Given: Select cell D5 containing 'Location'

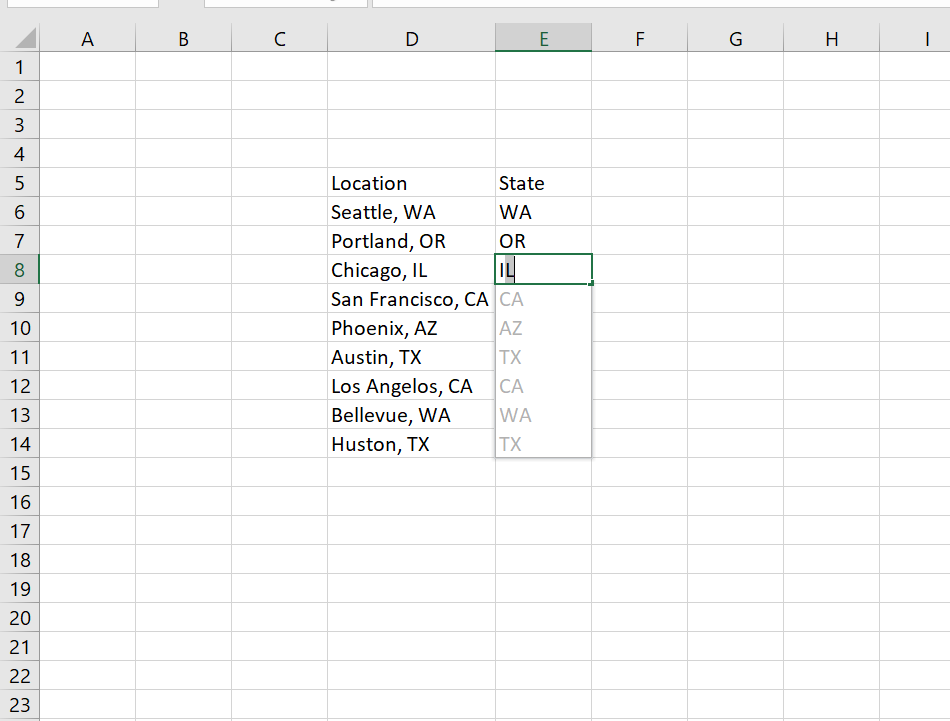Looking at the screenshot, I should [x=411, y=183].
